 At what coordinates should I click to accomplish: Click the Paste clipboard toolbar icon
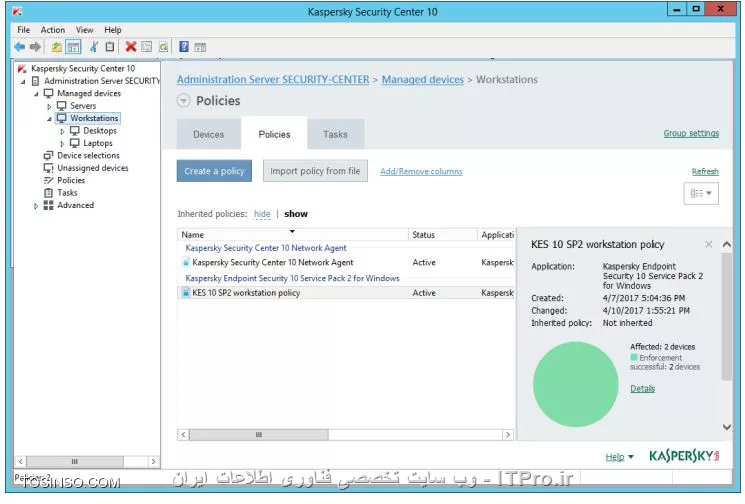(x=110, y=47)
